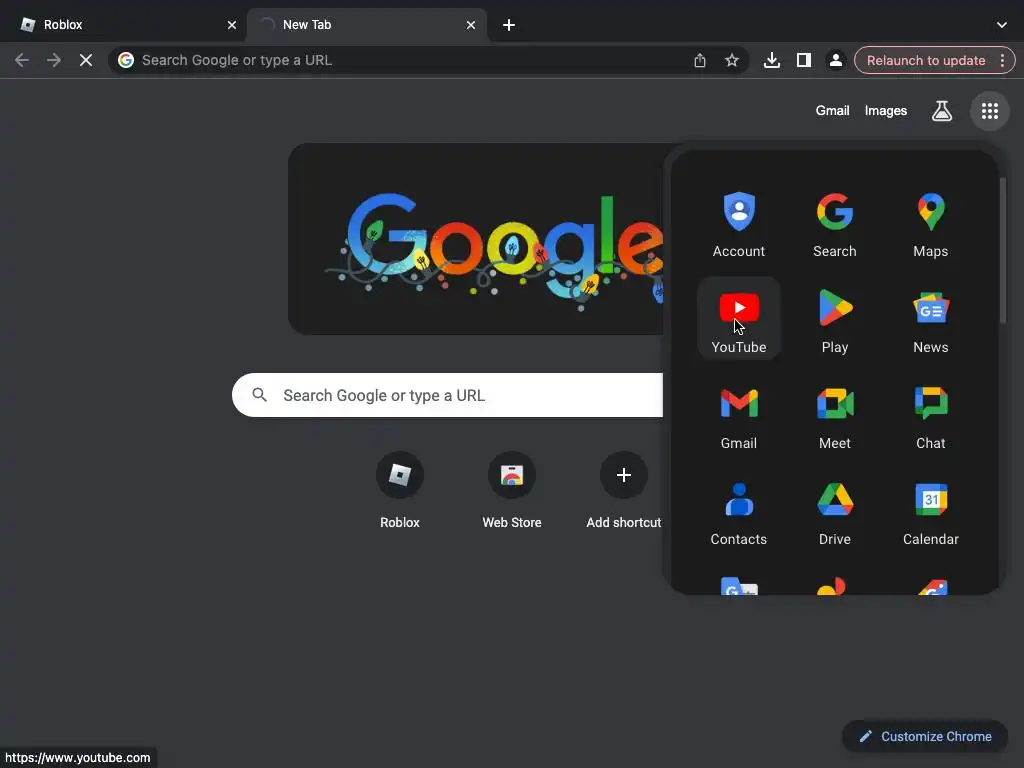Open the Chrome three-dot menu
Screen dimensions: 1024x768
(1002, 60)
